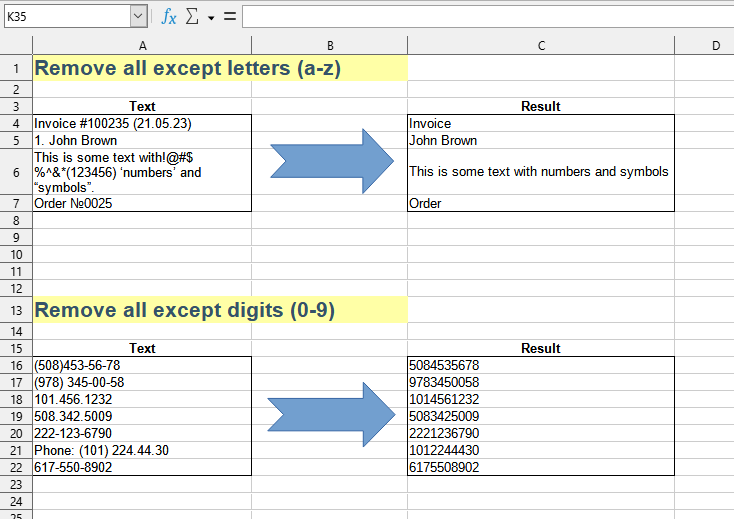Select column B header

(329, 46)
